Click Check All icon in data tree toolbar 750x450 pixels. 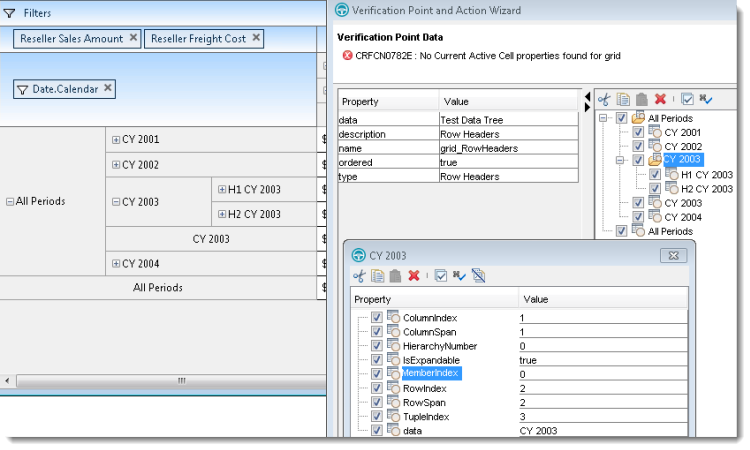[687, 98]
